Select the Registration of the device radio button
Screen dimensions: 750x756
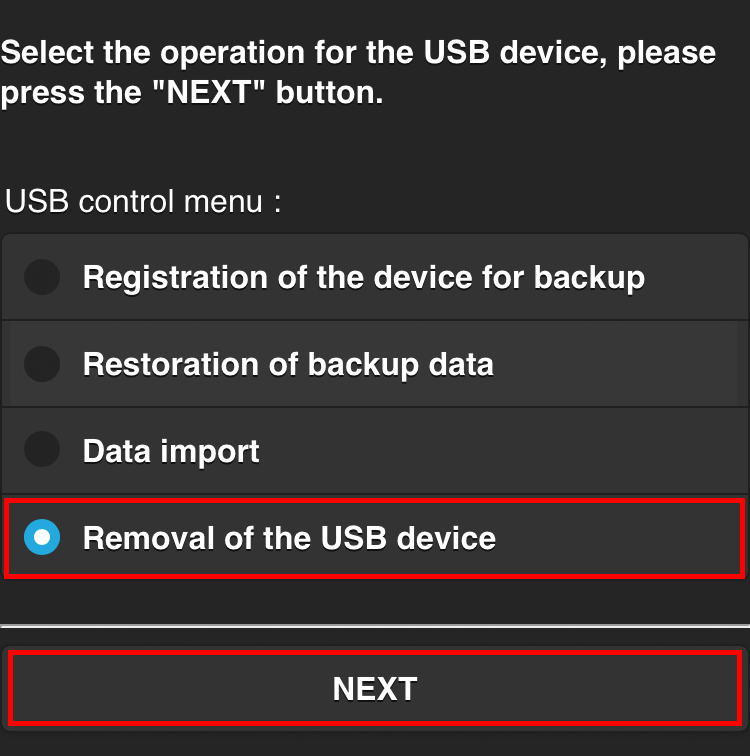pos(42,277)
